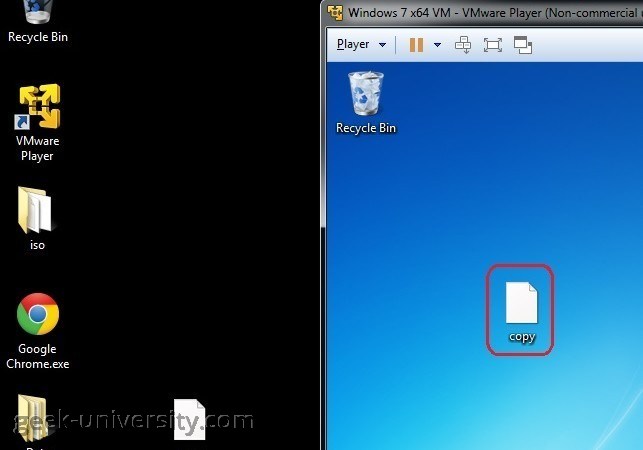Enter full screen mode in VMware Player
Viewport: 643px width, 450px height.
click(x=493, y=45)
